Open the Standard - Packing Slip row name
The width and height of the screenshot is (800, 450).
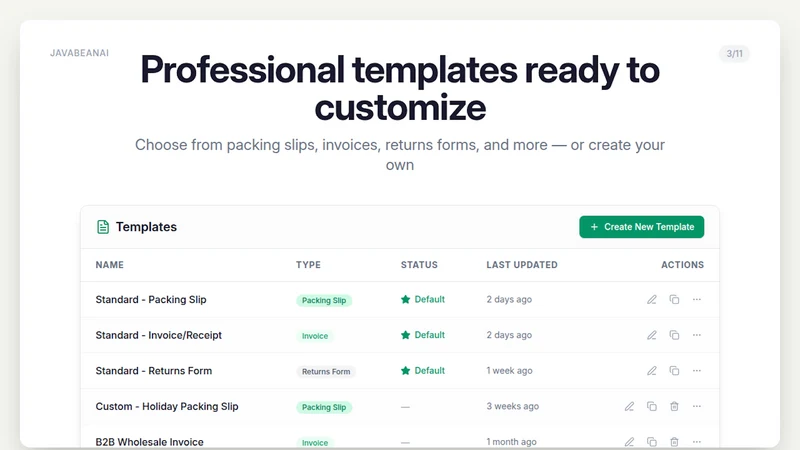tap(151, 299)
